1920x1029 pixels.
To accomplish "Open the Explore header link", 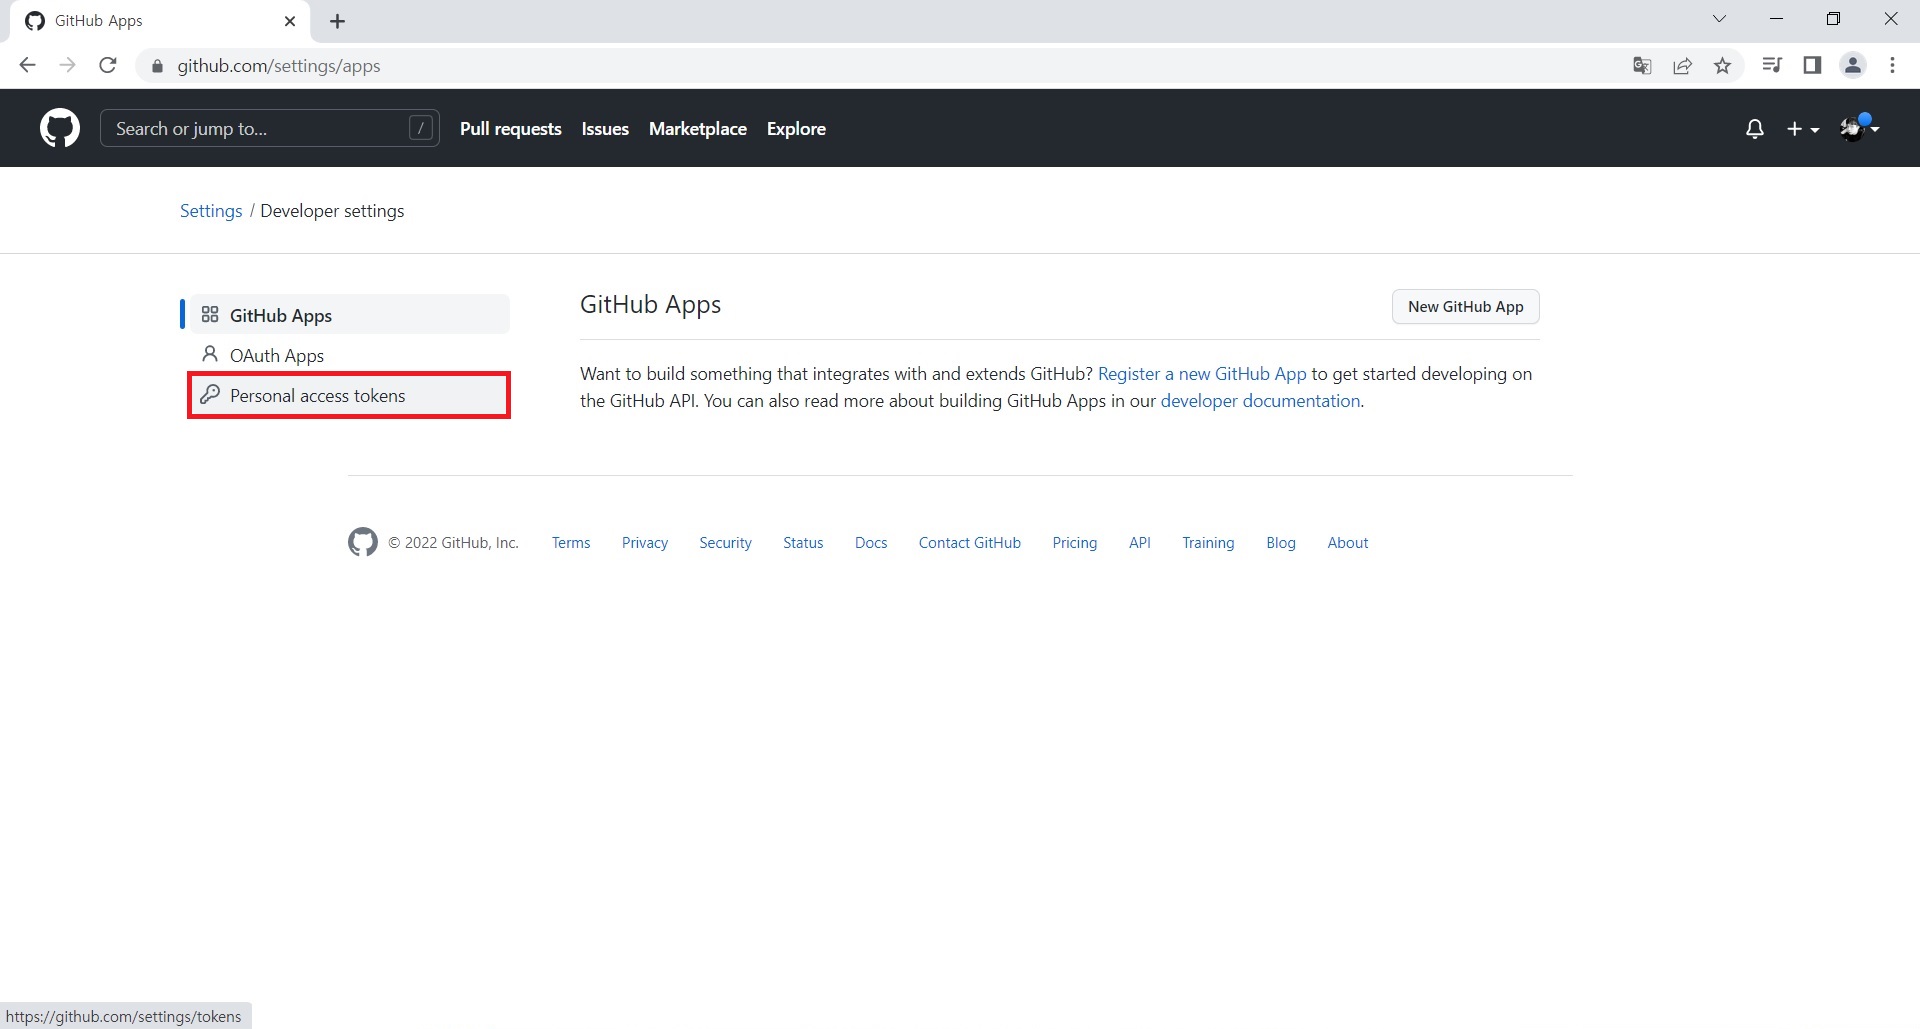I will point(796,129).
